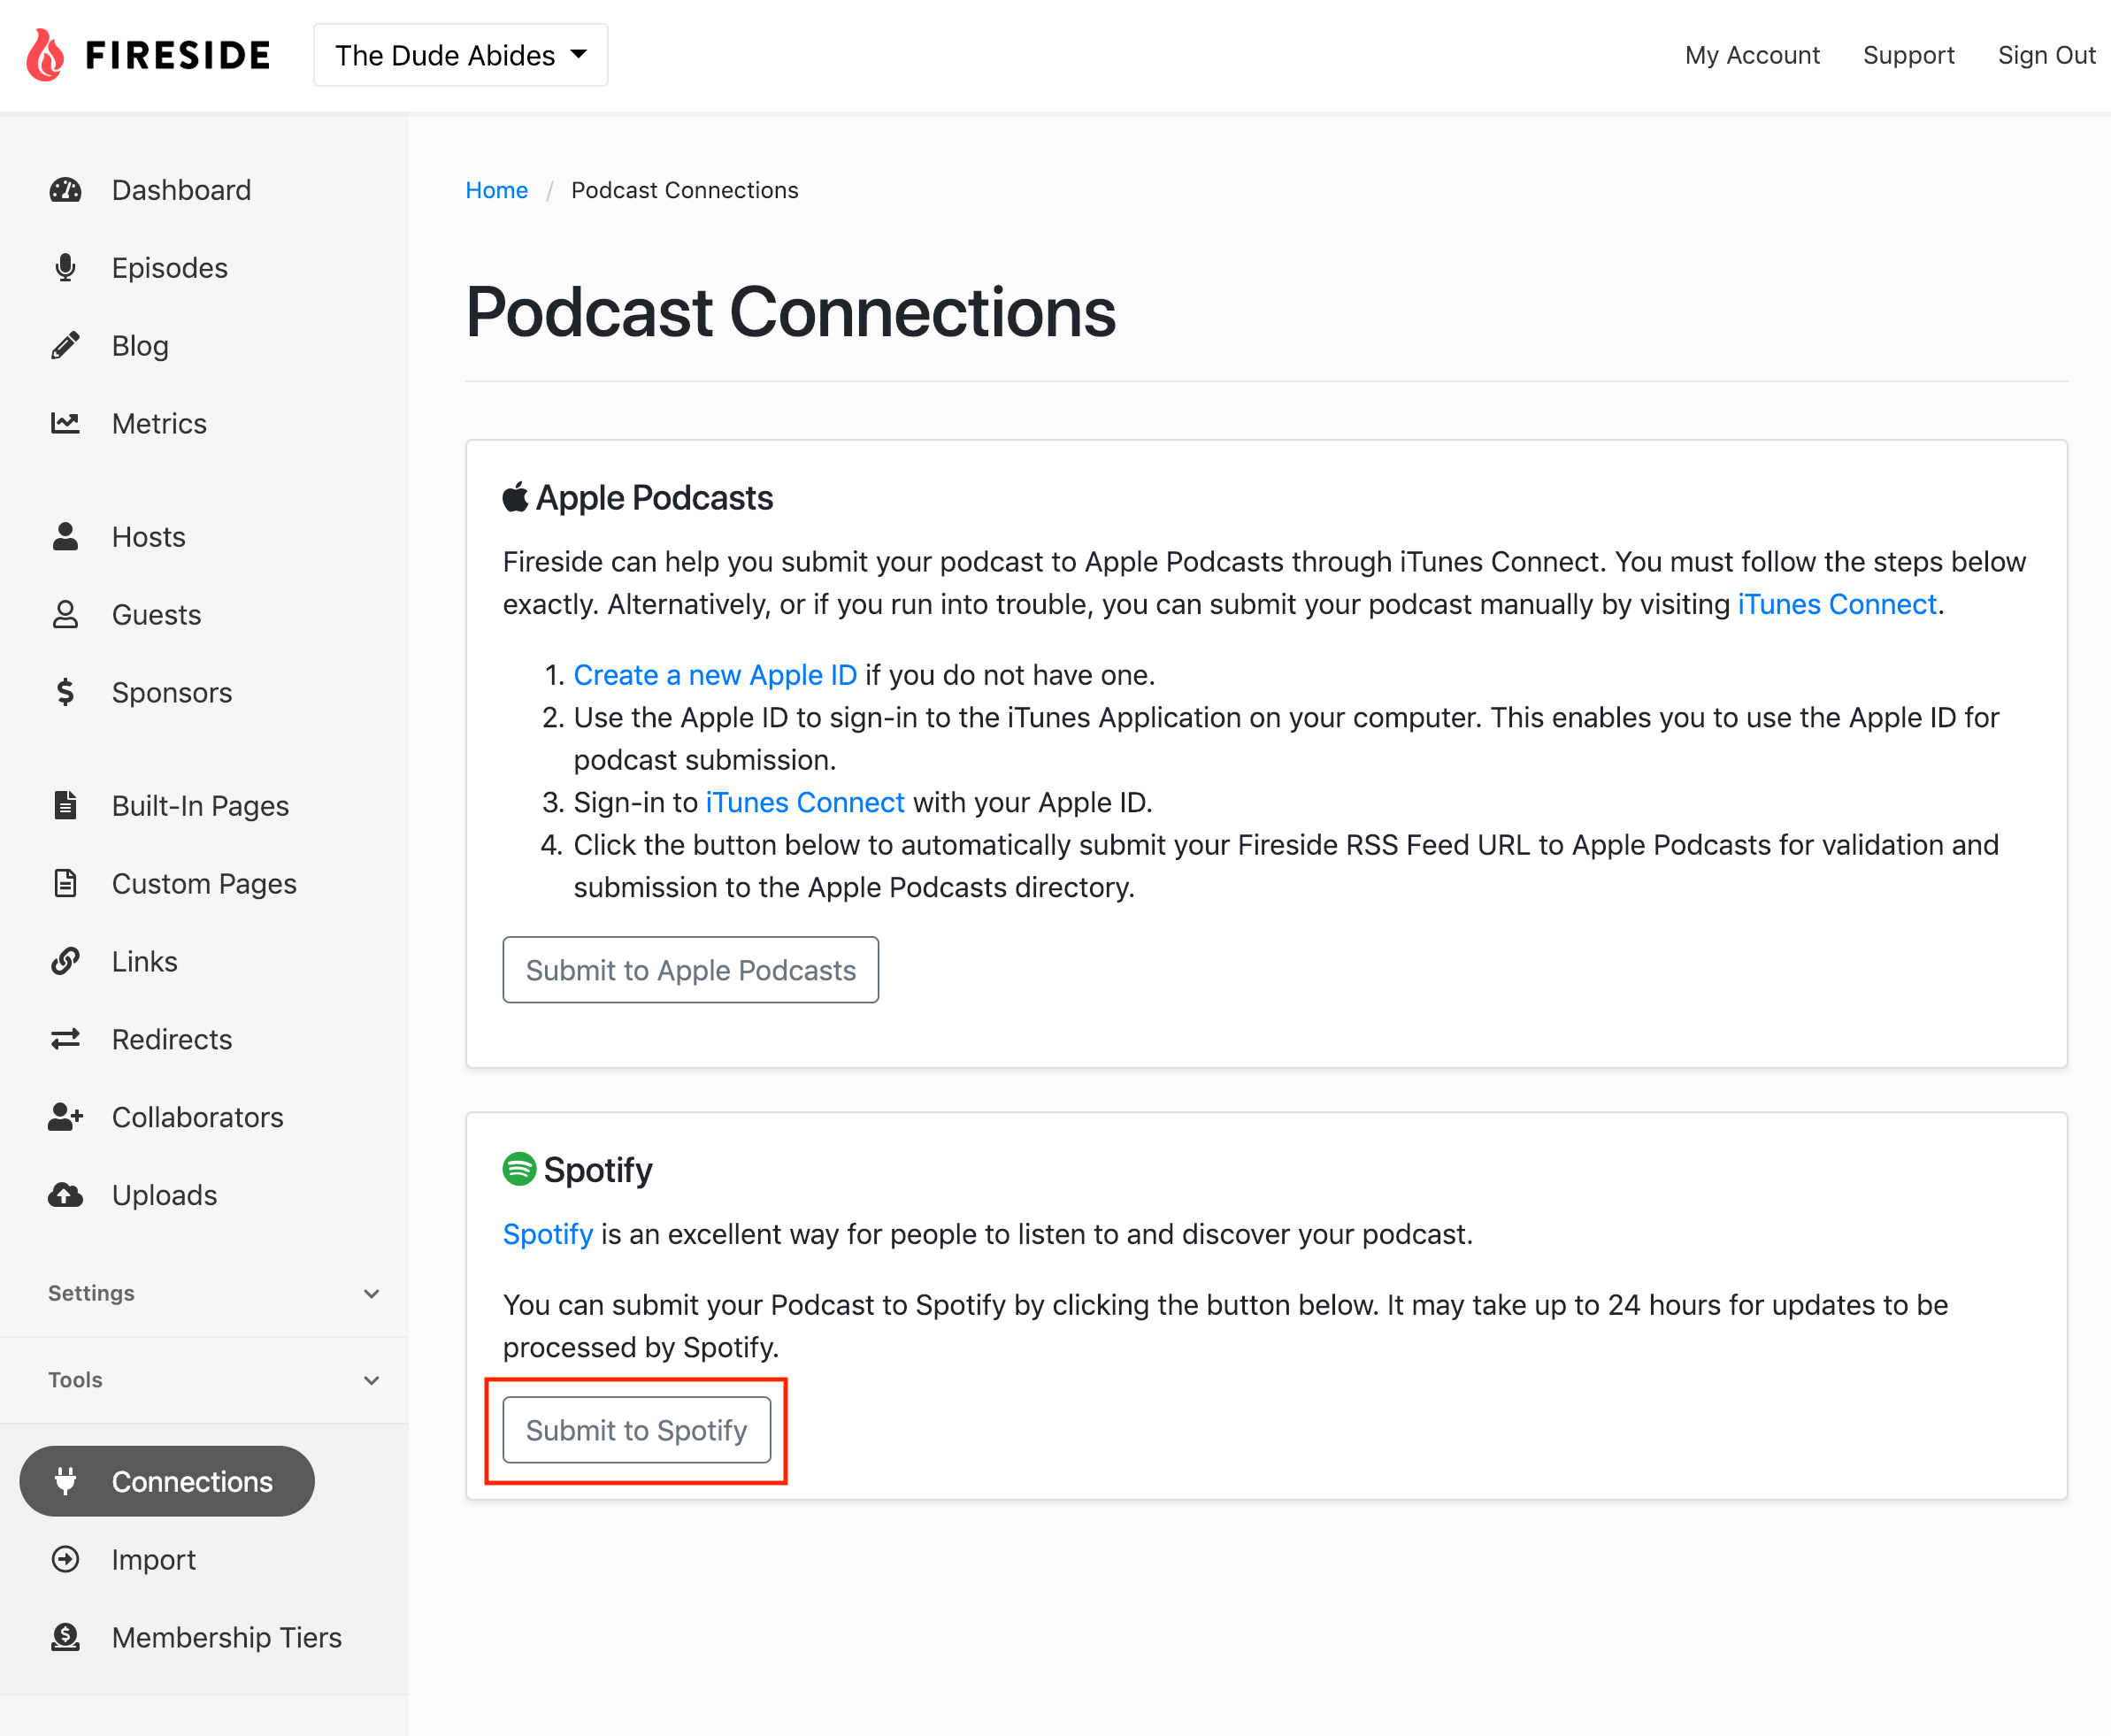Click the FIRESIDE wordmark
Image resolution: width=2111 pixels, height=1736 pixels.
click(178, 55)
